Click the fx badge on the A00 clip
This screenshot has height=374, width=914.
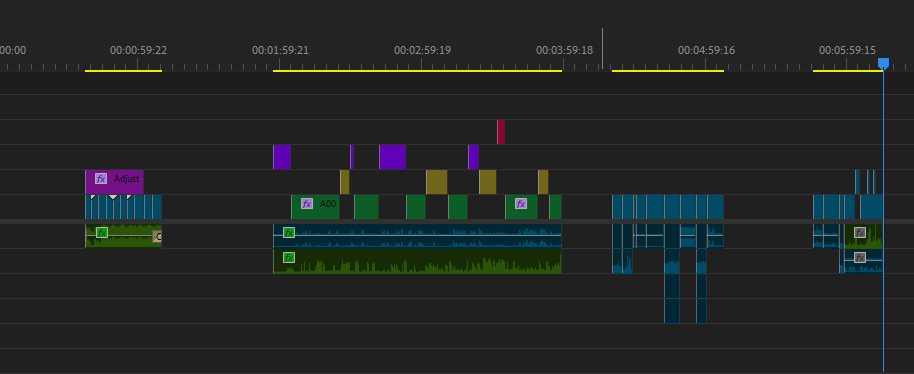tap(307, 203)
